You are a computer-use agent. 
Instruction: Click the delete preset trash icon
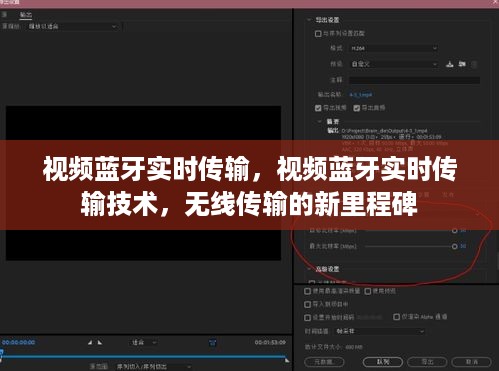coord(474,64)
